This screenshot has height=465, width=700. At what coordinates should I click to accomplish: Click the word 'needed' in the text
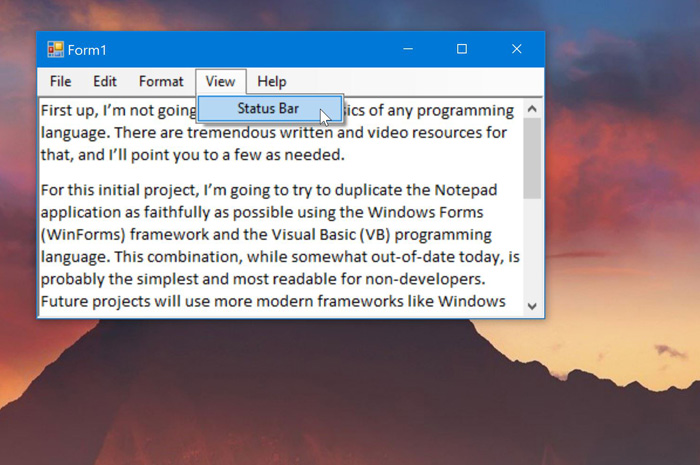[312, 155]
